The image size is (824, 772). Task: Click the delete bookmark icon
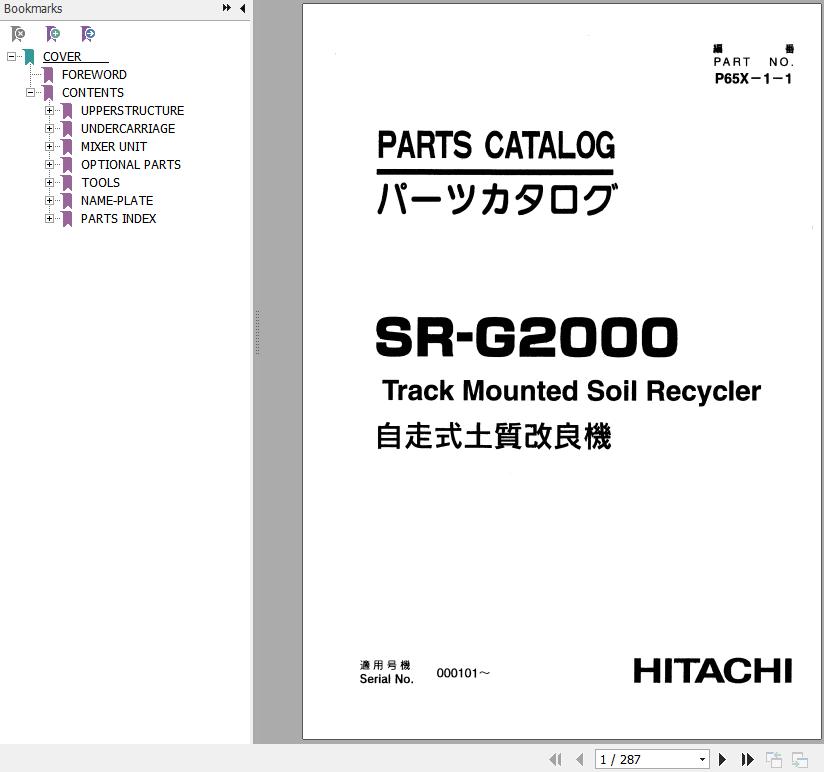(18, 34)
